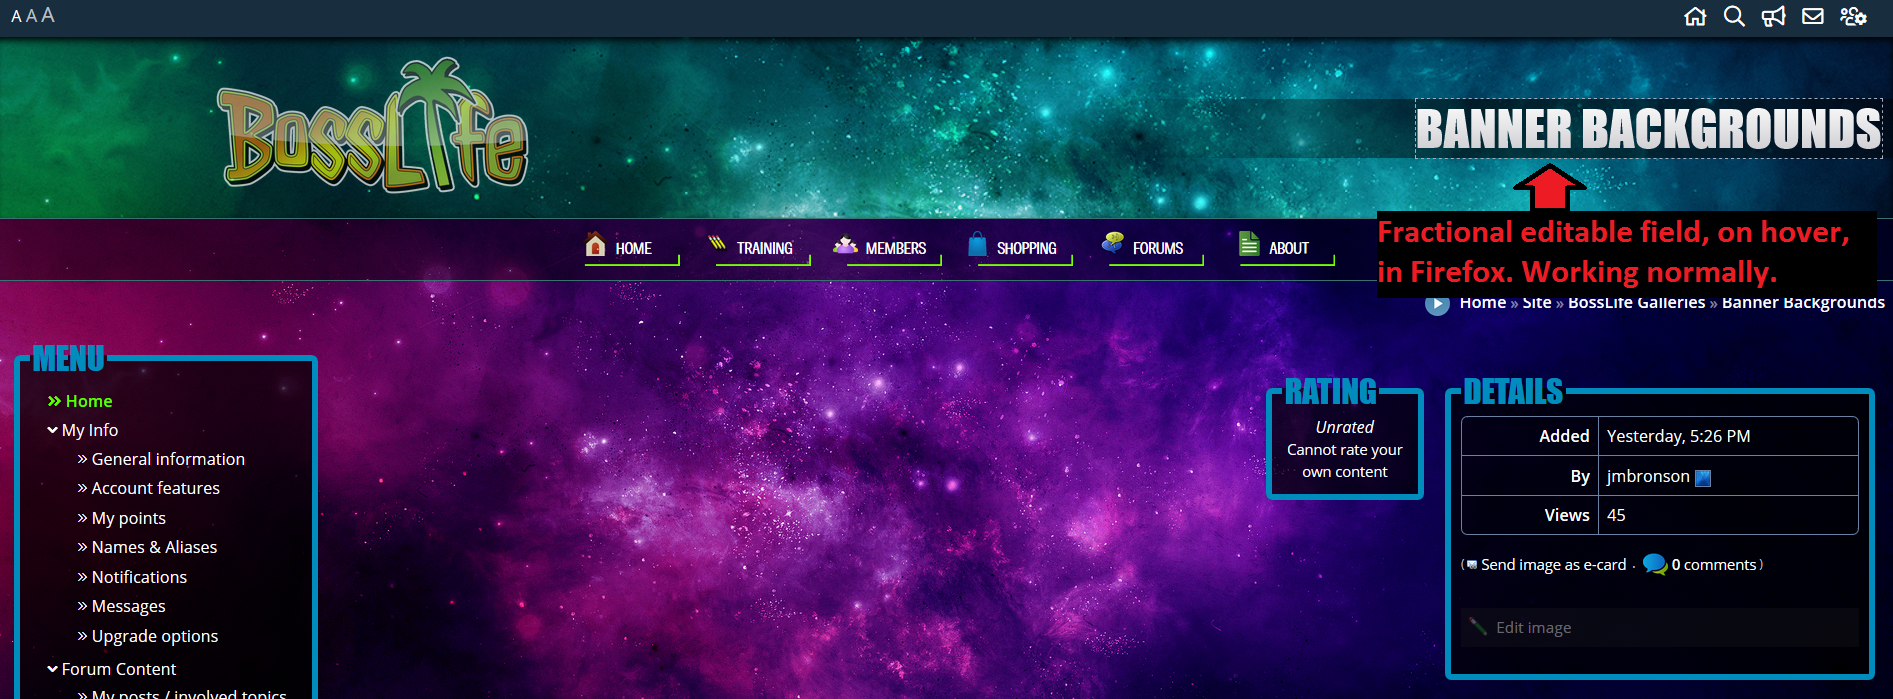Image resolution: width=1893 pixels, height=699 pixels.
Task: Open the envelope messages icon
Action: pos(1812,16)
